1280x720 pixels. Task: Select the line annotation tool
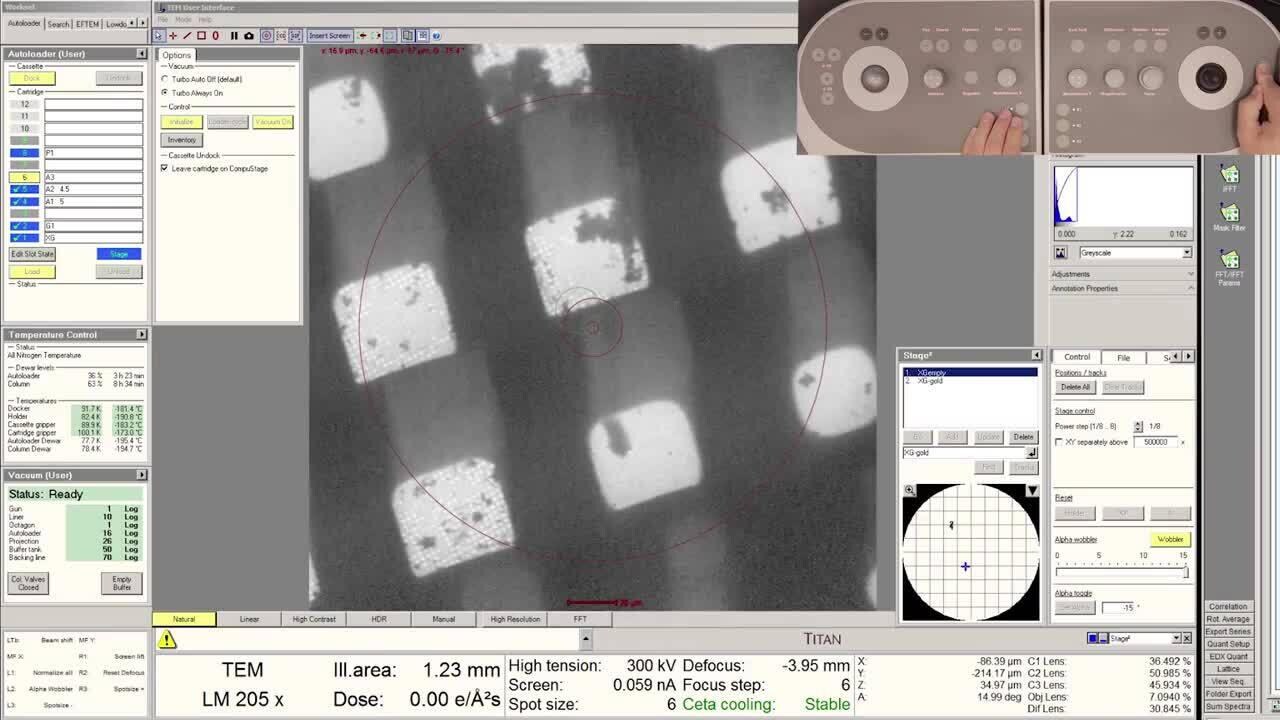point(187,36)
